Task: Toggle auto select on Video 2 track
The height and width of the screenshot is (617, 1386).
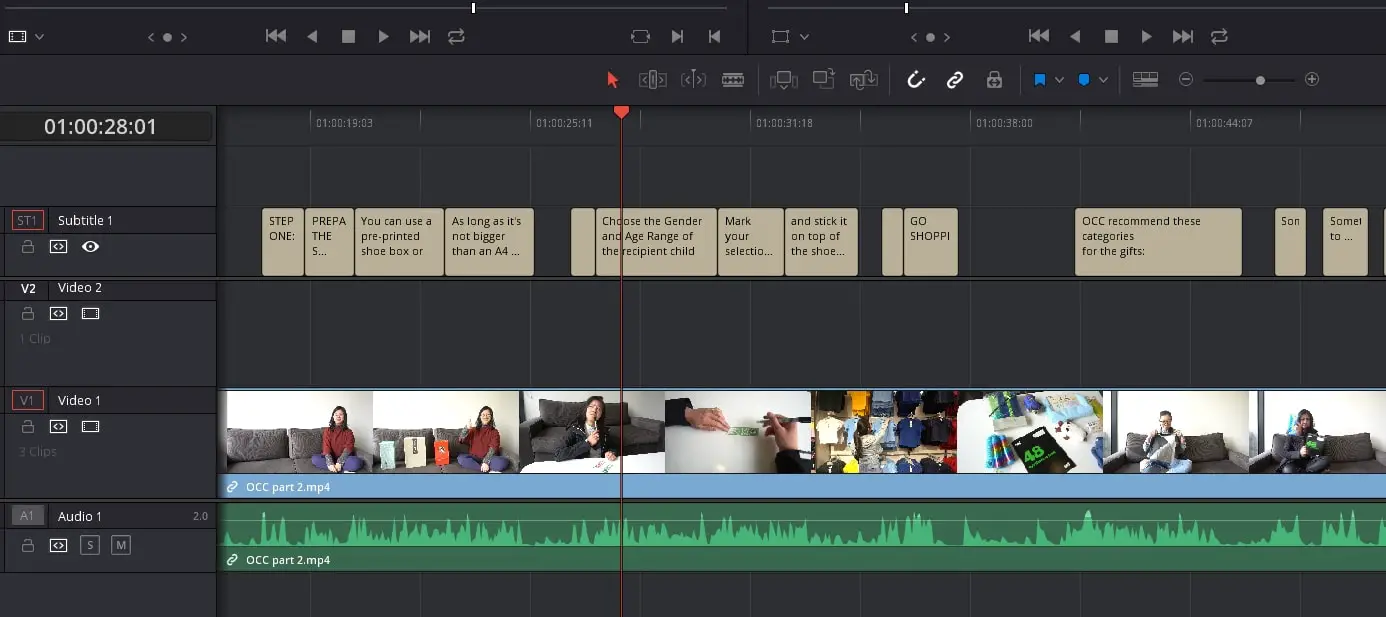Action: pos(59,313)
